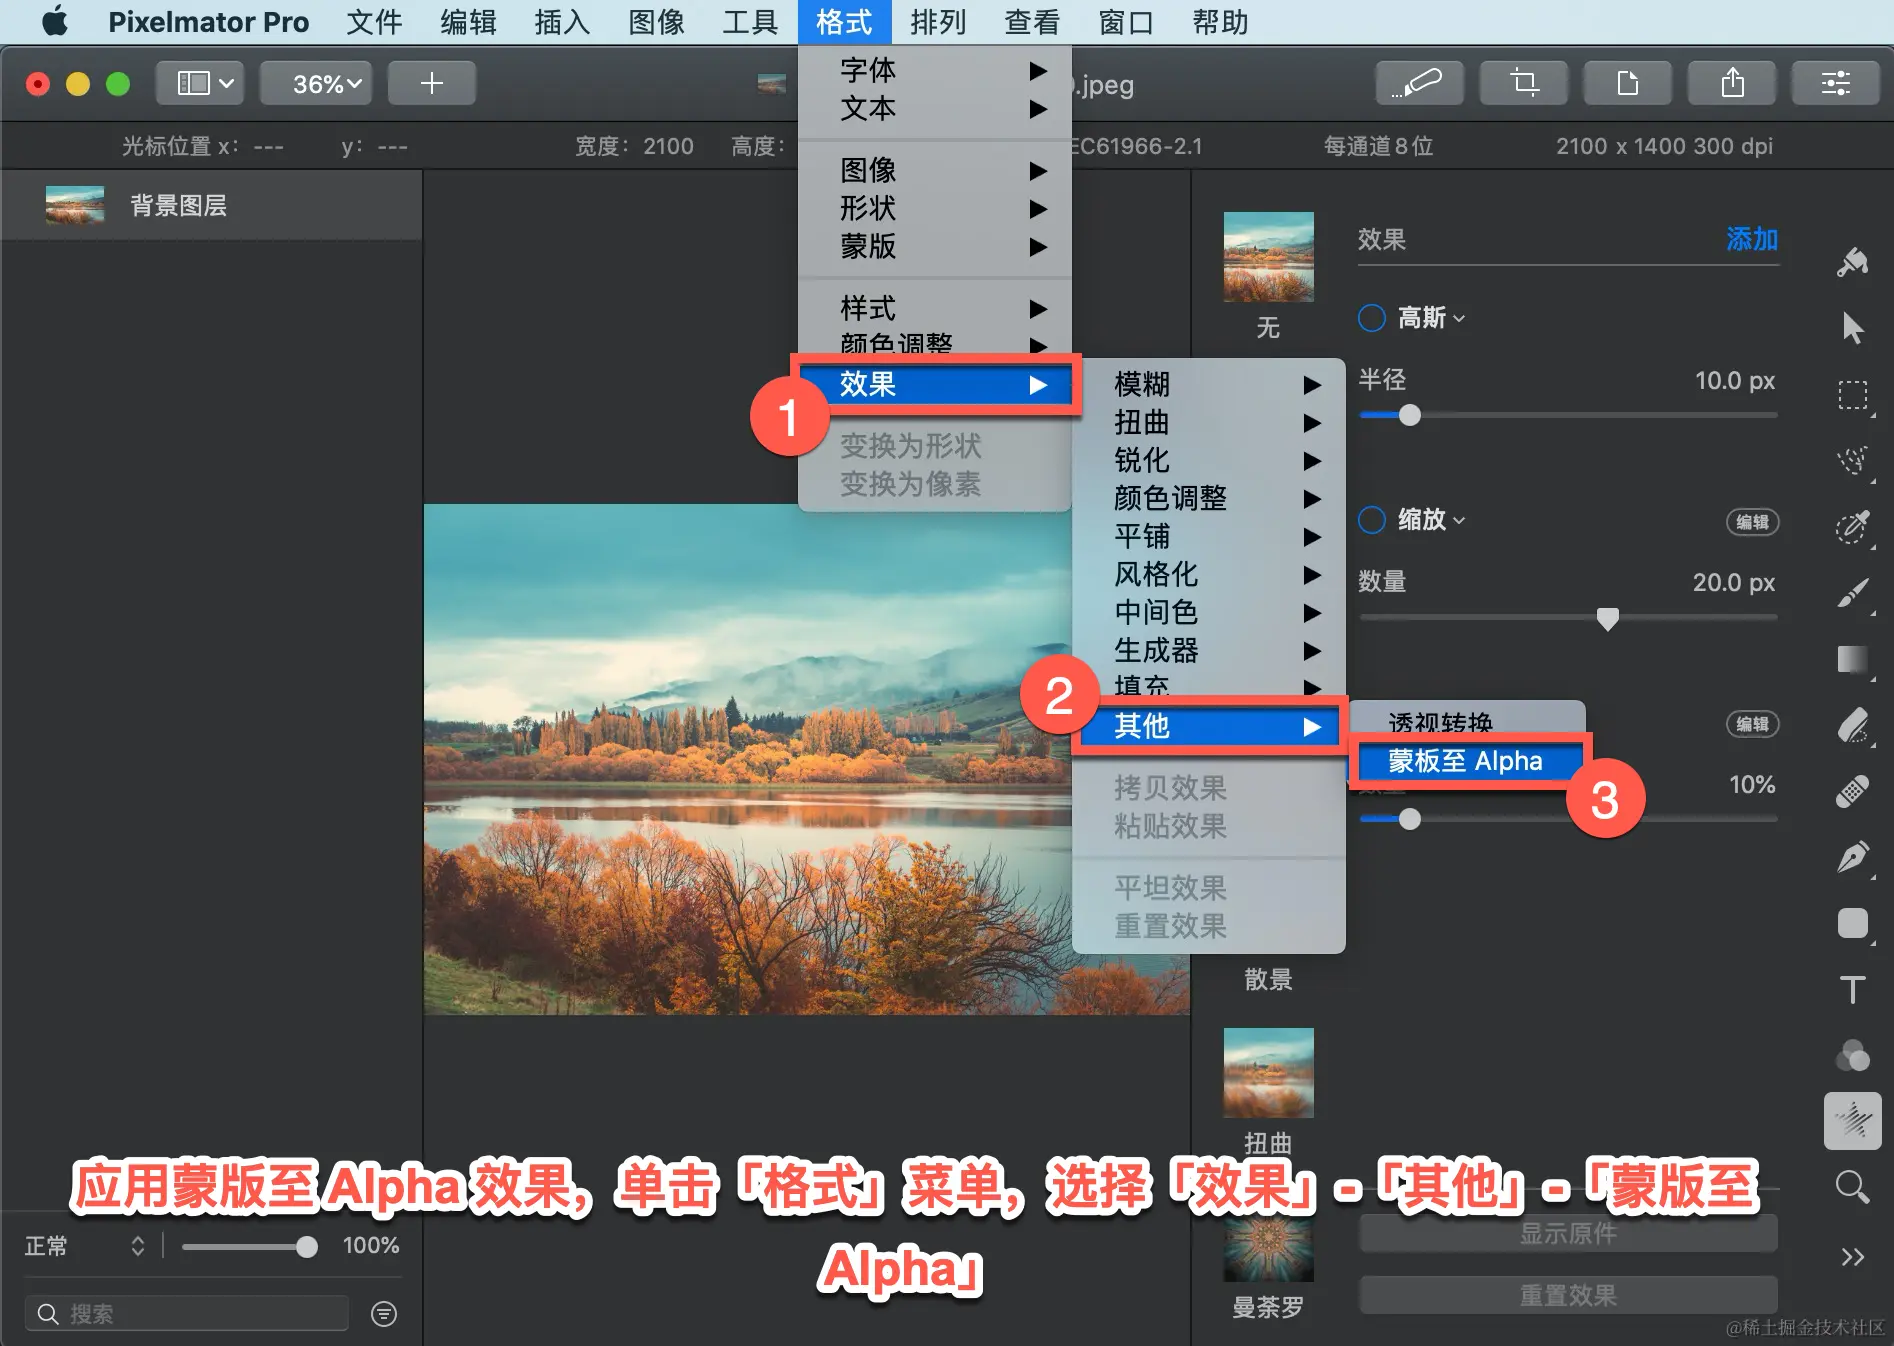Image resolution: width=1894 pixels, height=1346 pixels.
Task: Select the Rectangular Selection tool
Action: [x=1852, y=395]
